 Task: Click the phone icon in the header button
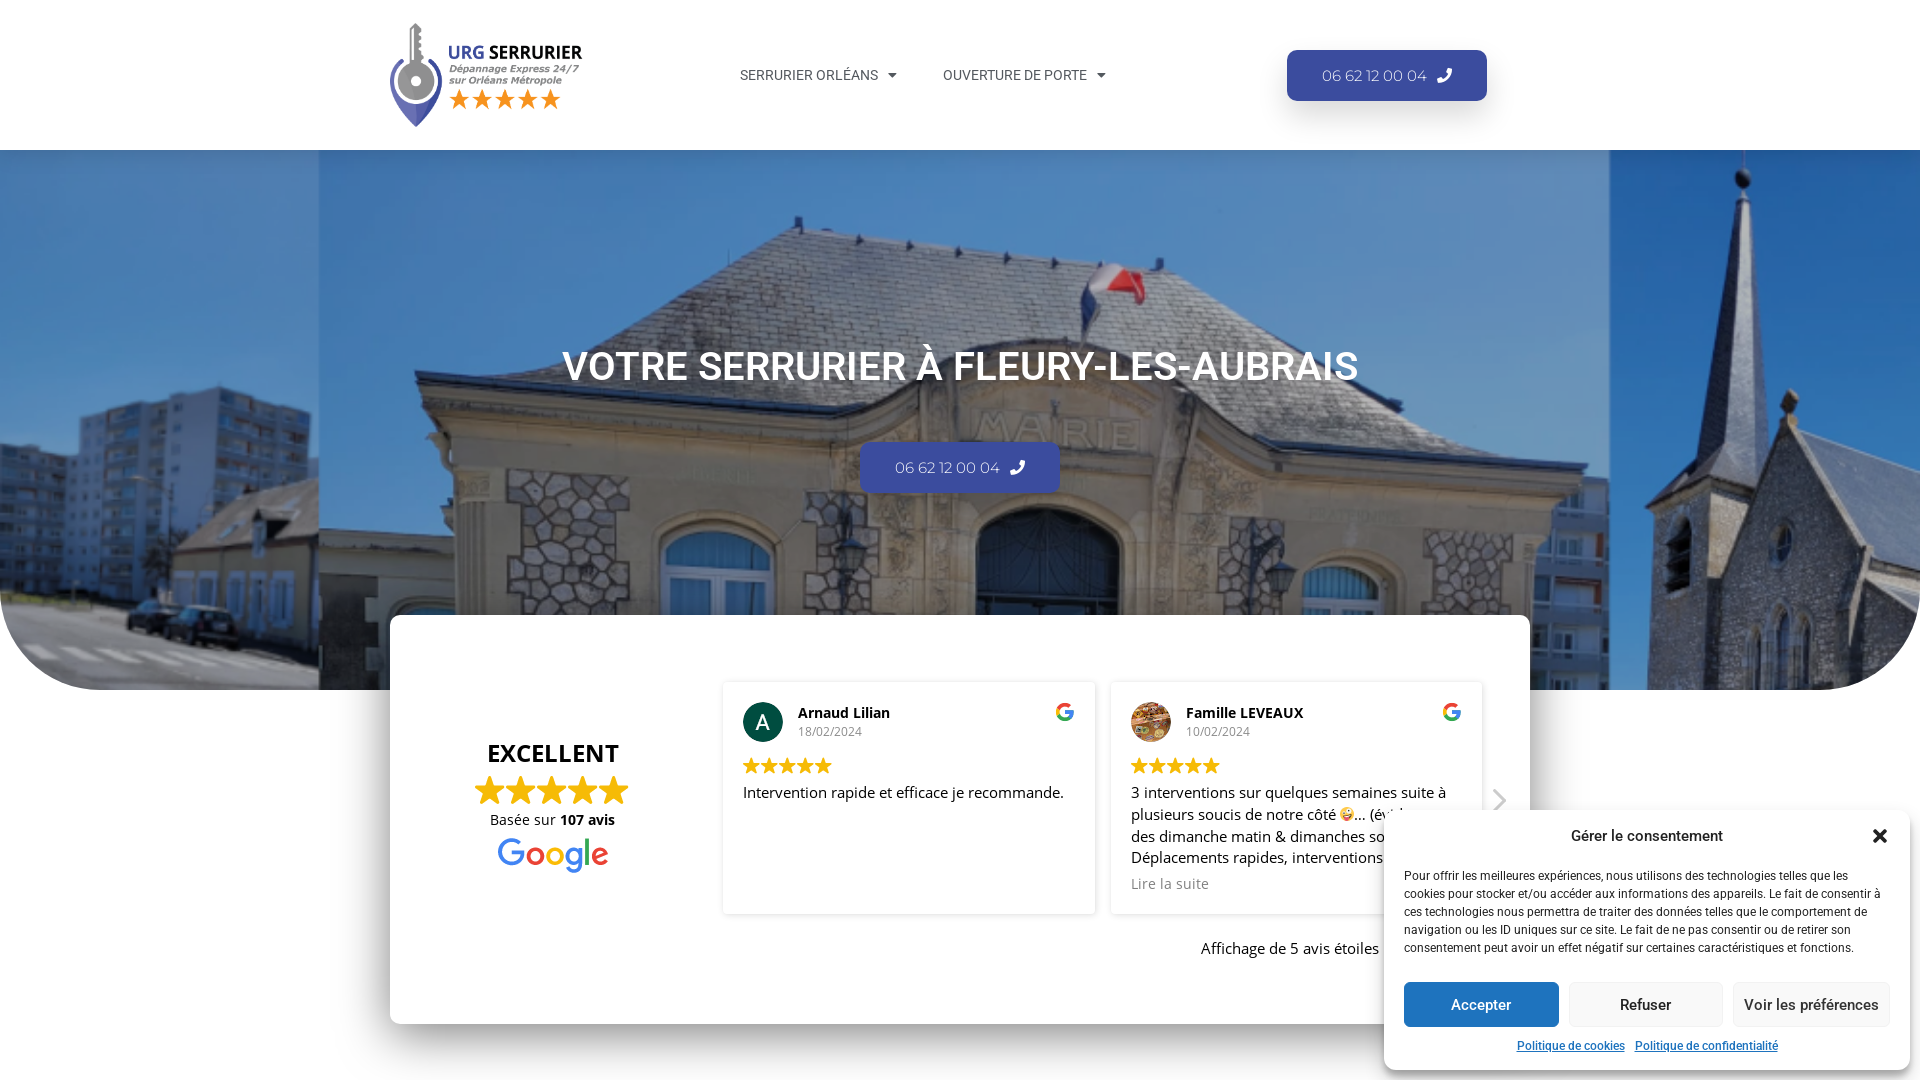(1444, 75)
